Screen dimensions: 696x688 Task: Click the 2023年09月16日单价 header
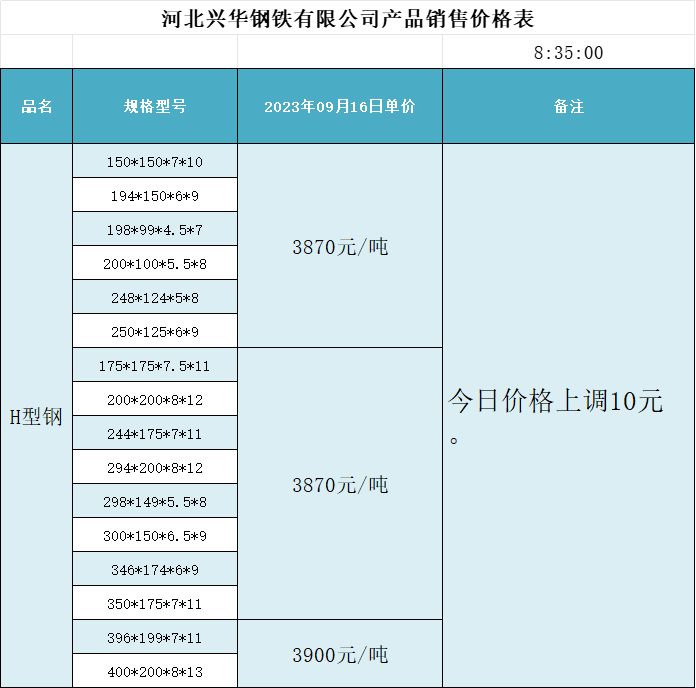click(x=340, y=106)
